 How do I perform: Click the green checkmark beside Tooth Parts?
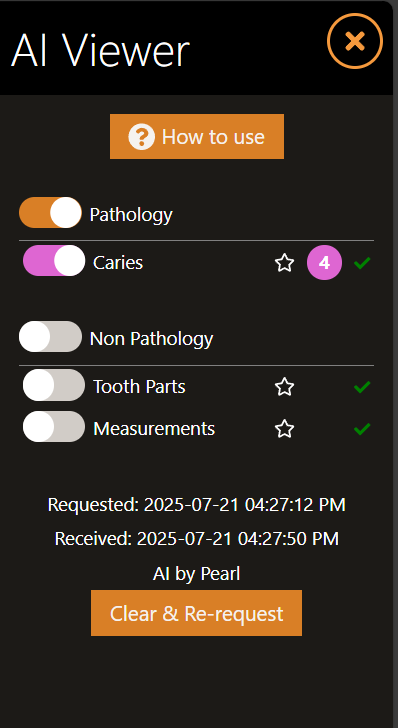pyautogui.click(x=362, y=387)
